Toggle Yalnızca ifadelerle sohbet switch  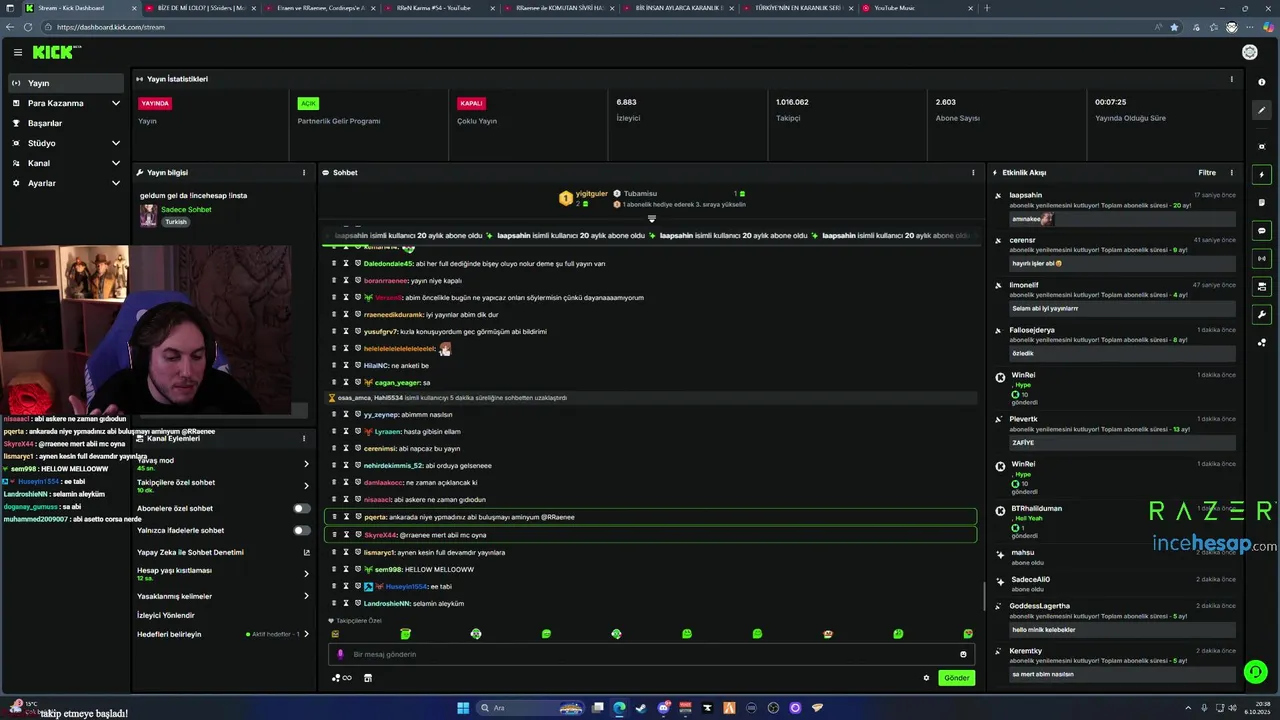pos(301,530)
